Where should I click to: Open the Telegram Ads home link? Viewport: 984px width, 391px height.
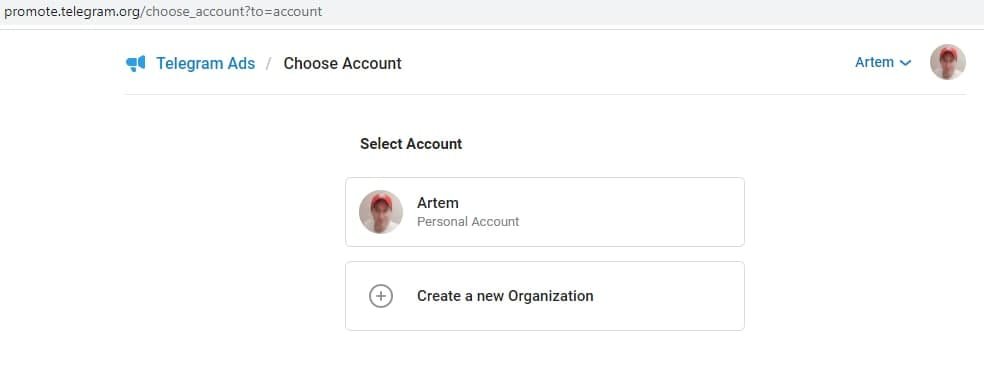click(205, 63)
